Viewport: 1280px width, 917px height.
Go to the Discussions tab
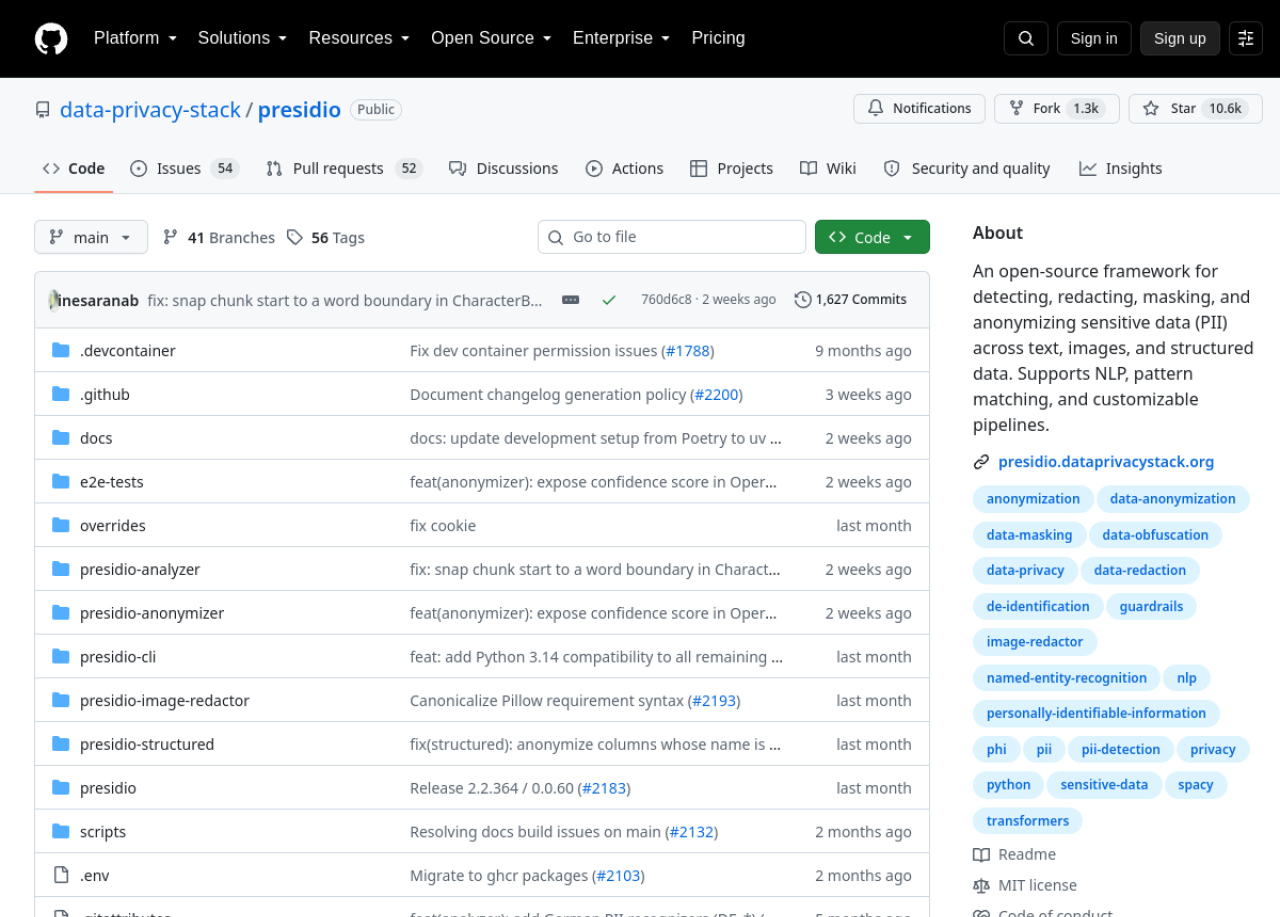(x=503, y=168)
